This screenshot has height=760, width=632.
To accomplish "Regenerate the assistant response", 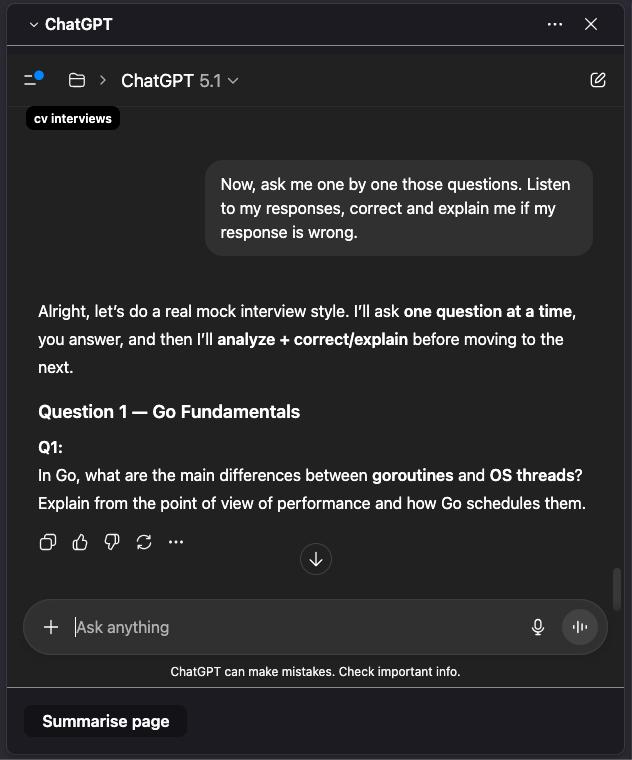I will point(144,542).
